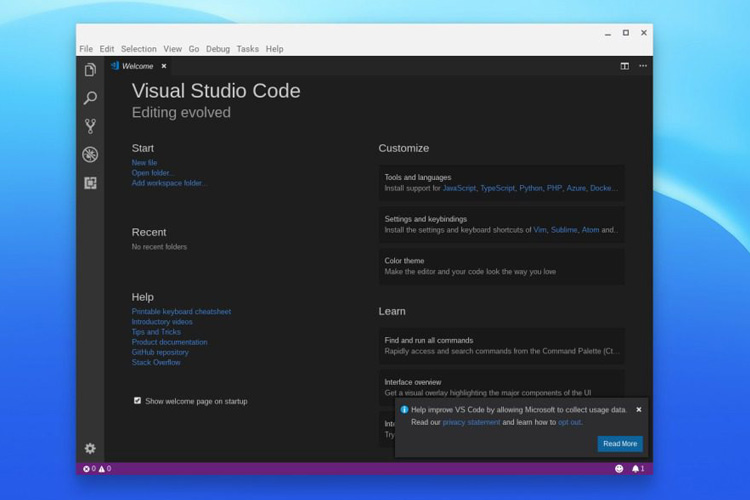Open the Debug menu
This screenshot has width=750, height=500.
217,49
